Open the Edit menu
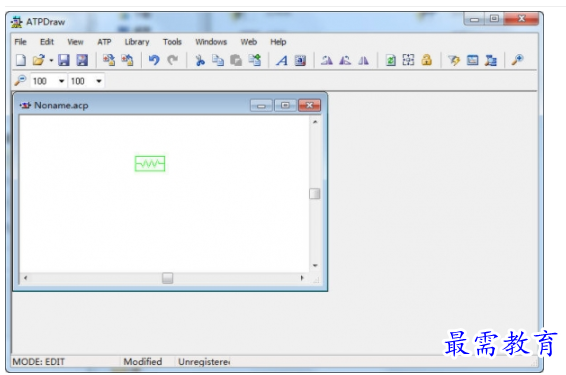The width and height of the screenshot is (566, 375). click(47, 42)
